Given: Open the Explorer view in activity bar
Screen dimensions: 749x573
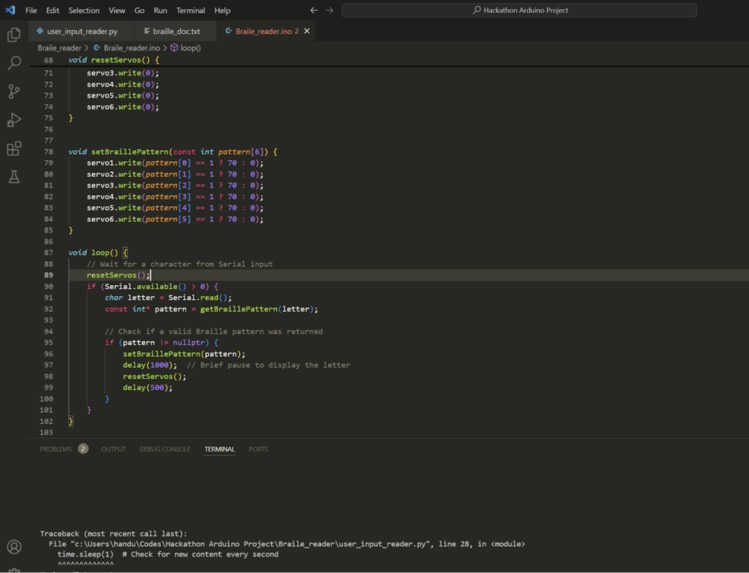Looking at the screenshot, I should pyautogui.click(x=14, y=35).
